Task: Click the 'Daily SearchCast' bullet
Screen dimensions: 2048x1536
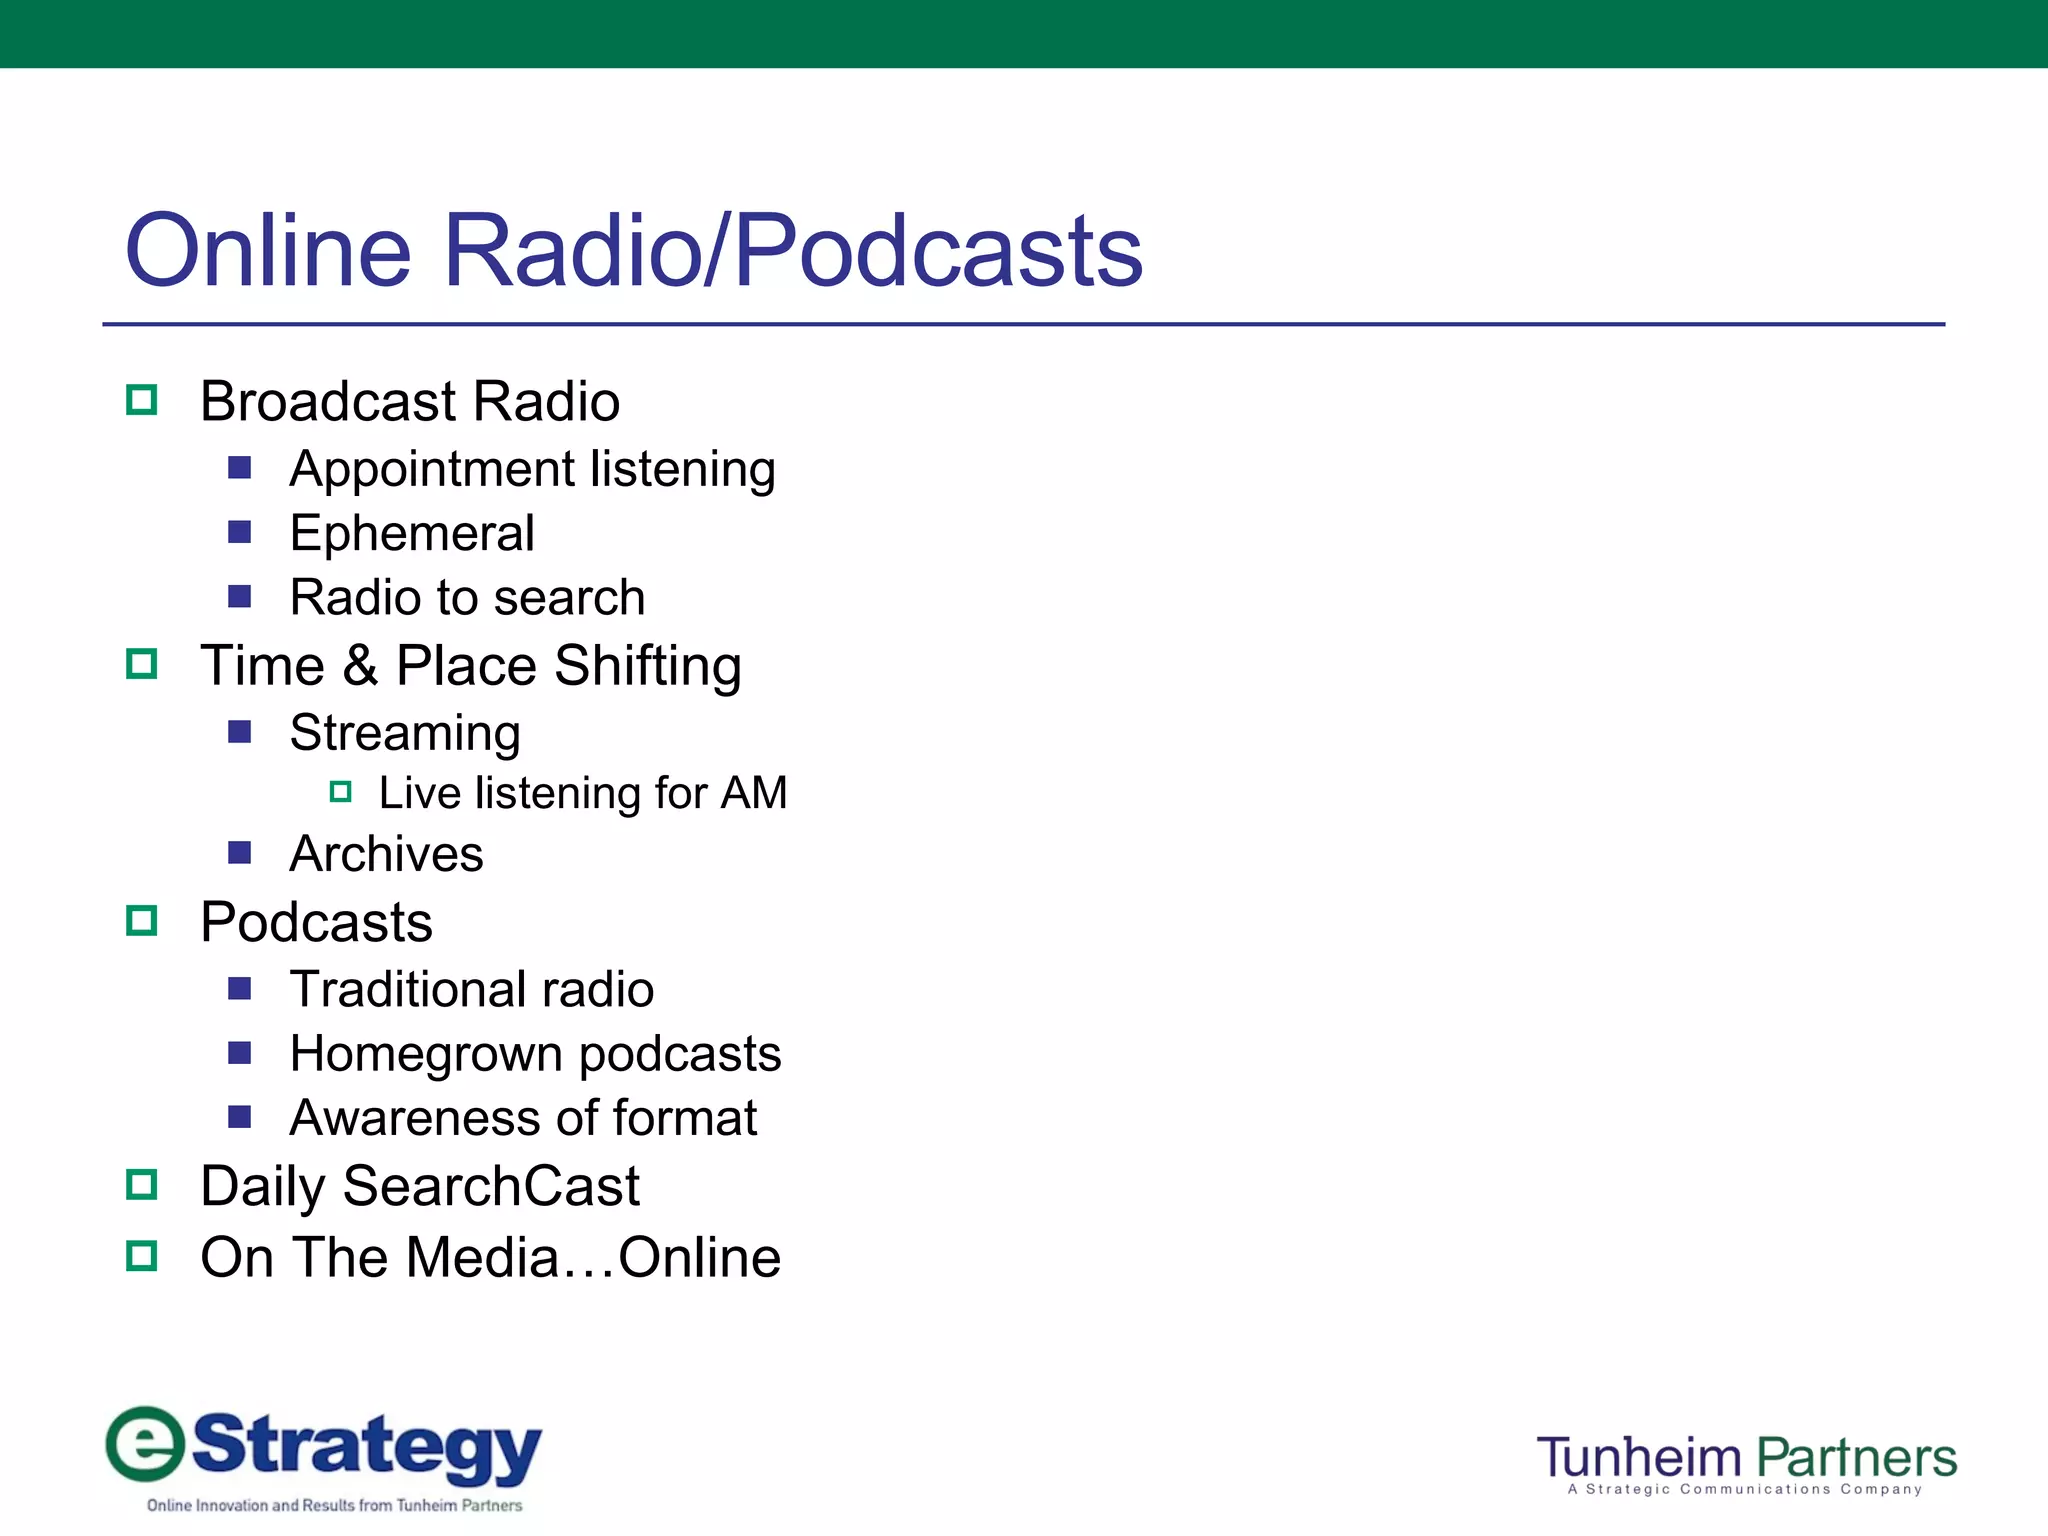Action: [x=420, y=1187]
